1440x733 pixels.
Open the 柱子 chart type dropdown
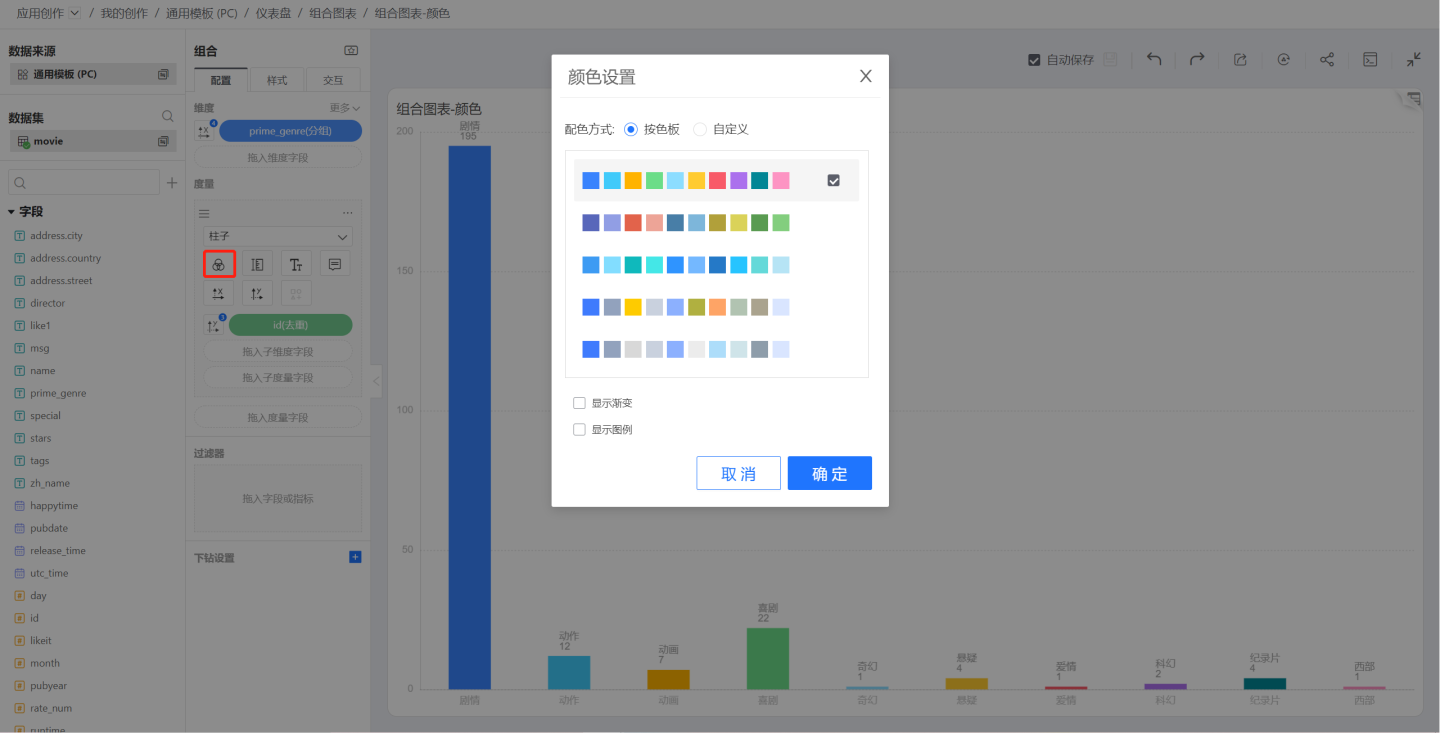(x=277, y=237)
